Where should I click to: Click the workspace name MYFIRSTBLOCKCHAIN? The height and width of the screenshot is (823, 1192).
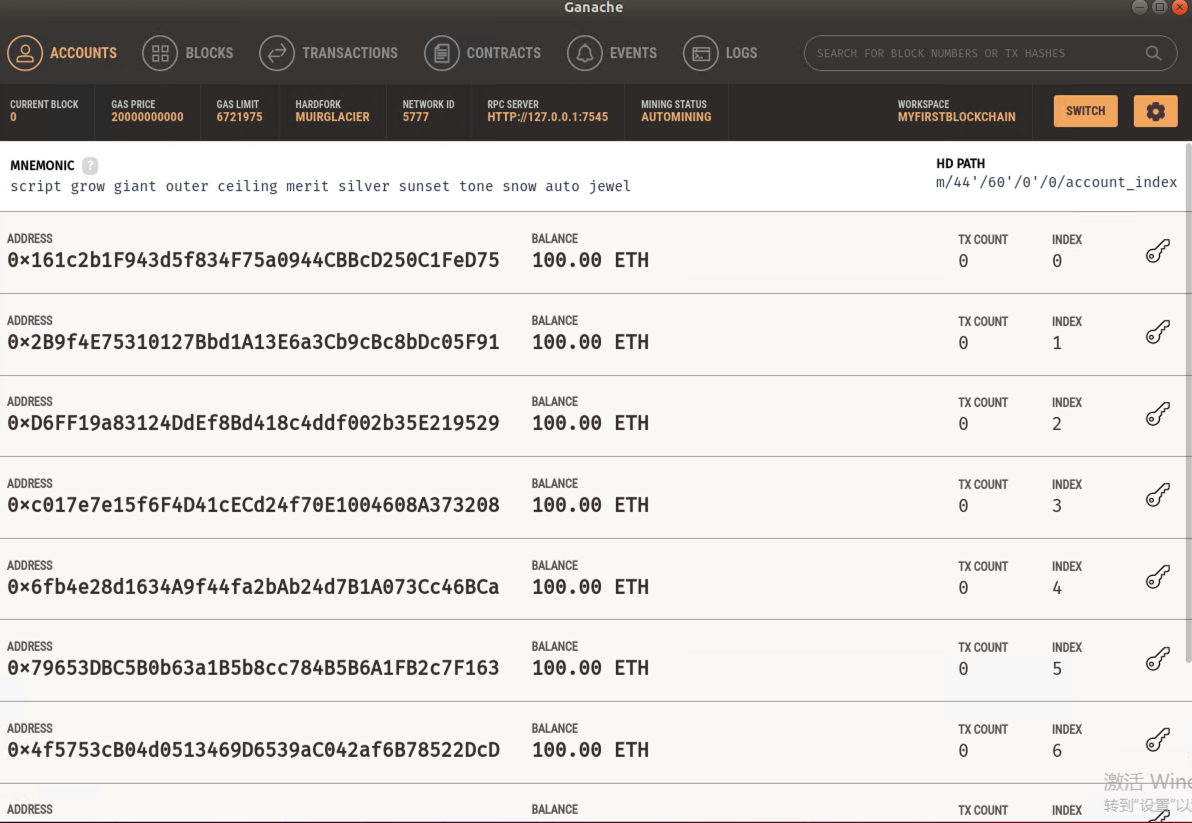coord(956,117)
